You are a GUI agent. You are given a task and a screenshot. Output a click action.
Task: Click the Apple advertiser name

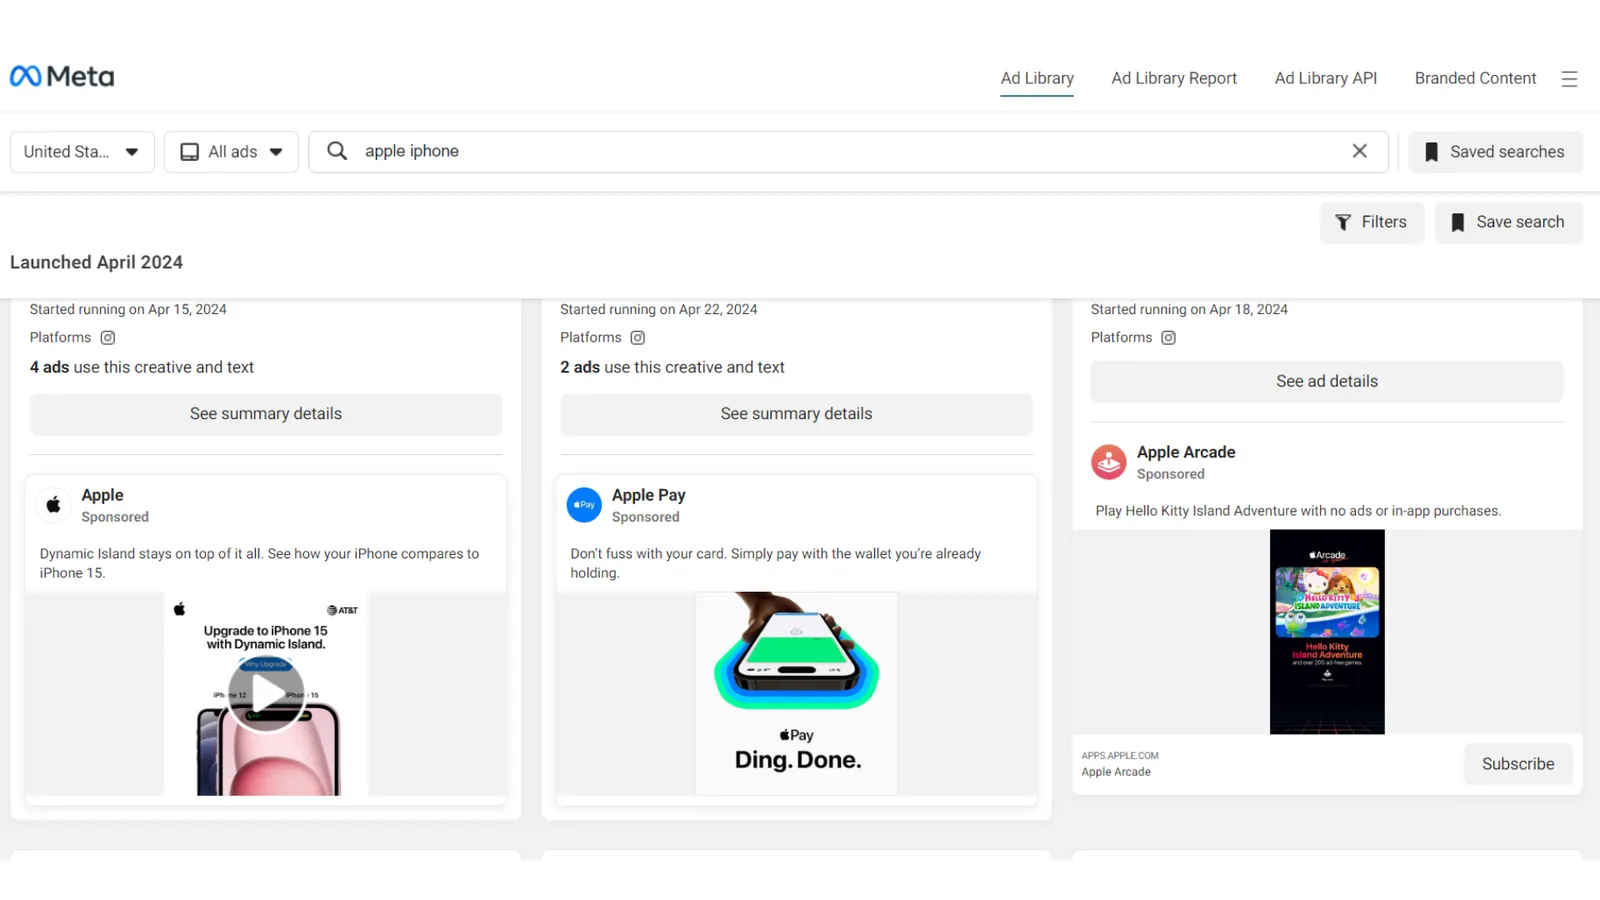coord(102,495)
